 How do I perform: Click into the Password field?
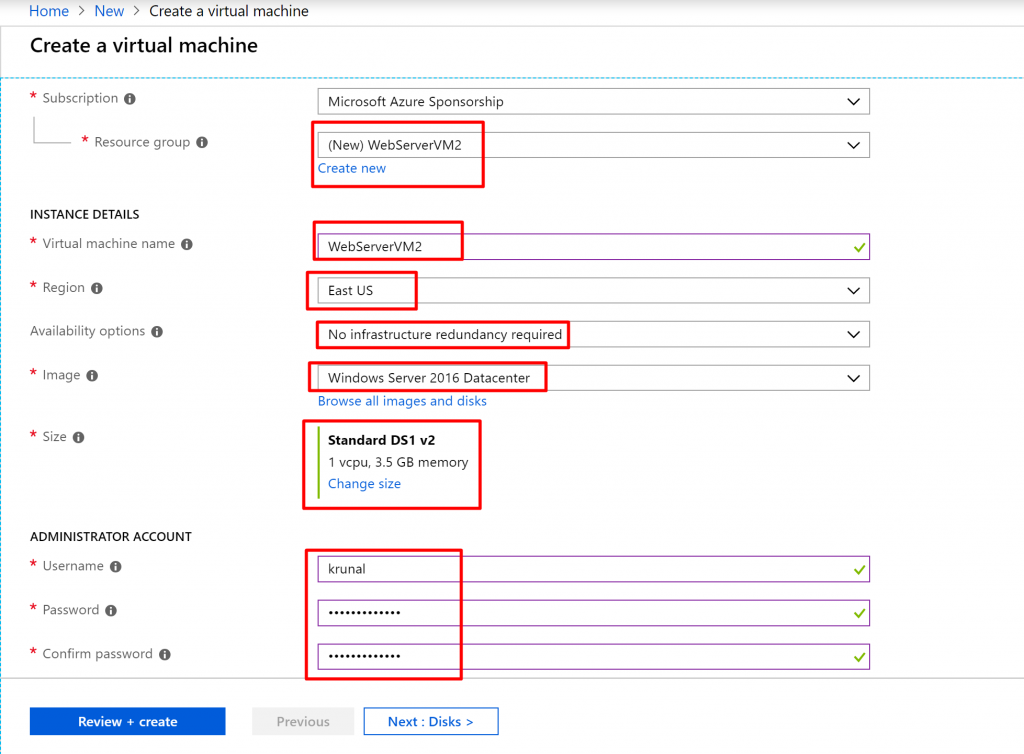pos(593,613)
